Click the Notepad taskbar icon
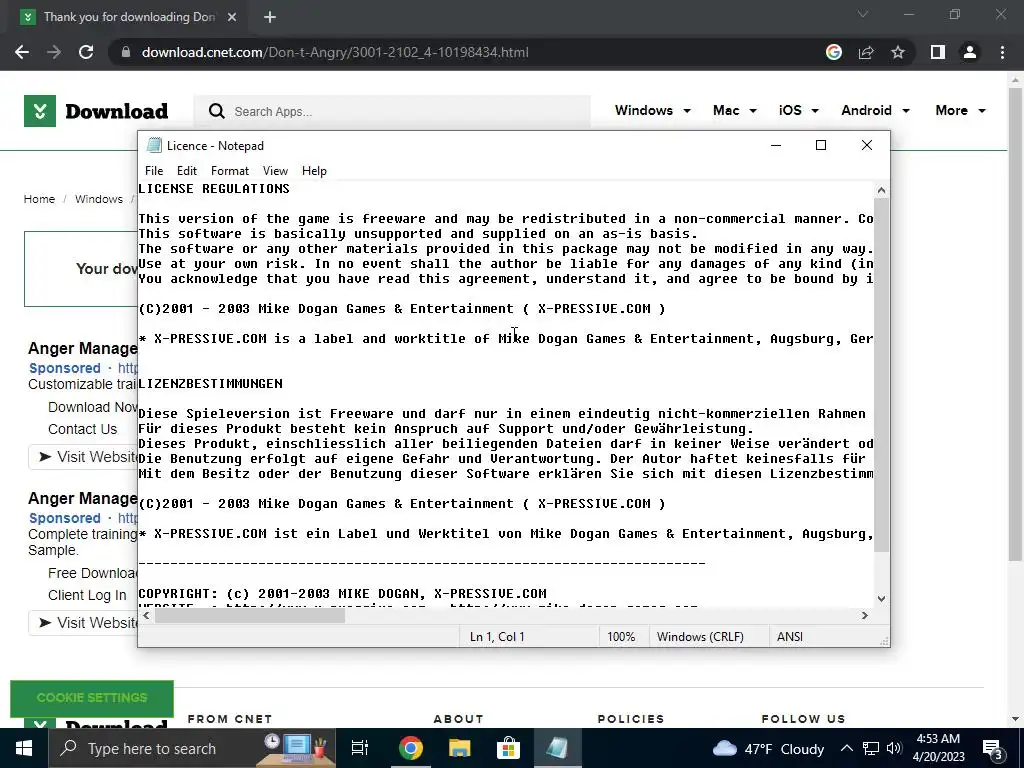Screen dimensions: 1024x768 pyautogui.click(x=557, y=748)
